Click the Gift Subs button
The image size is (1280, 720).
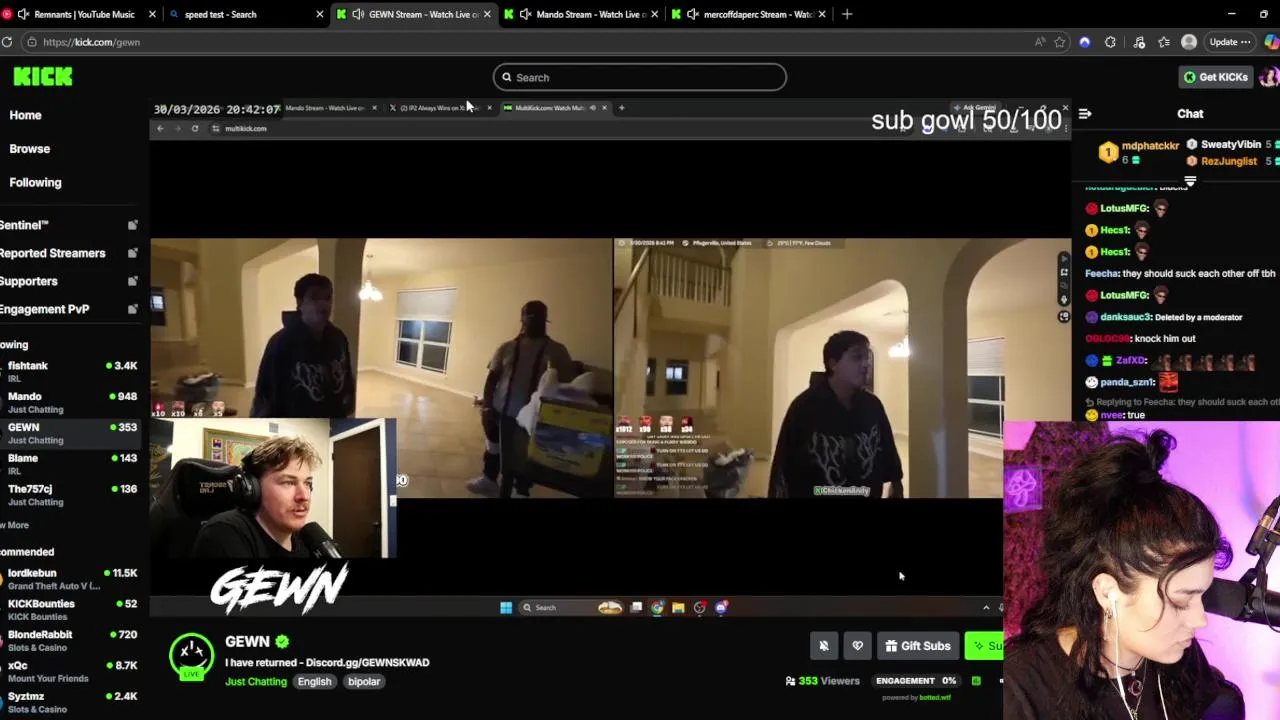coord(917,646)
